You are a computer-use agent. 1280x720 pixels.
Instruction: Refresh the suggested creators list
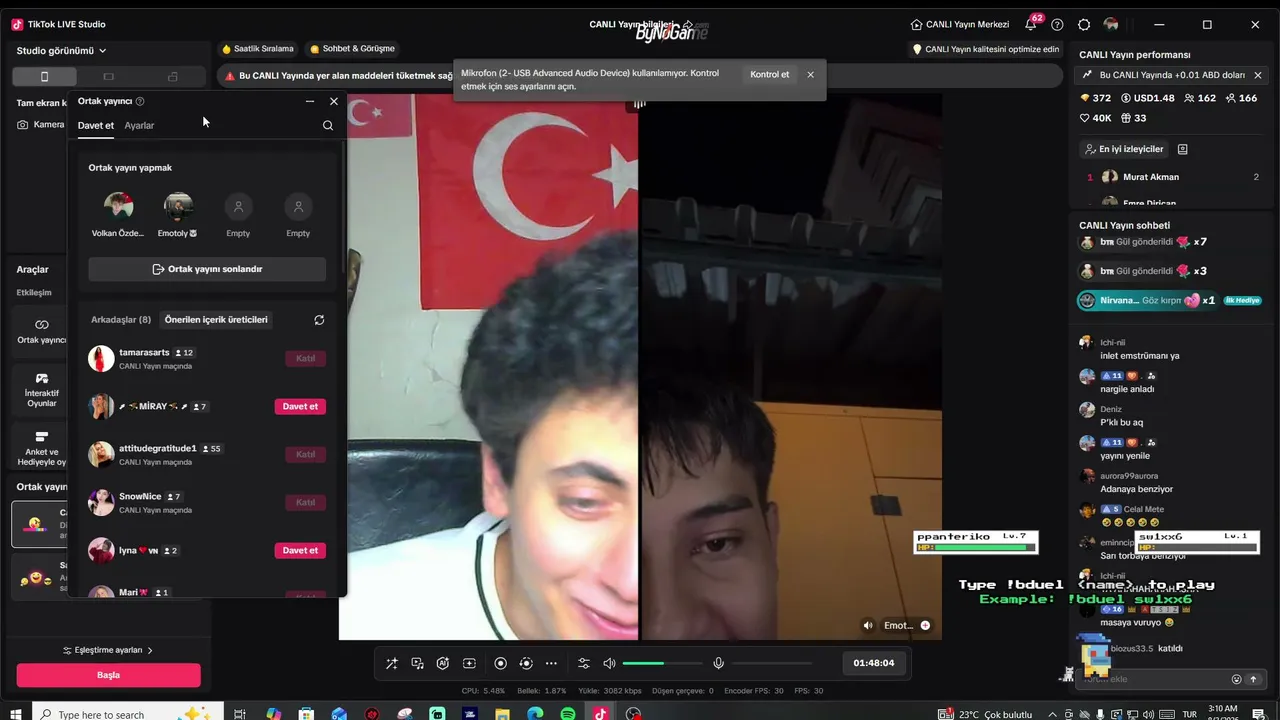point(319,320)
